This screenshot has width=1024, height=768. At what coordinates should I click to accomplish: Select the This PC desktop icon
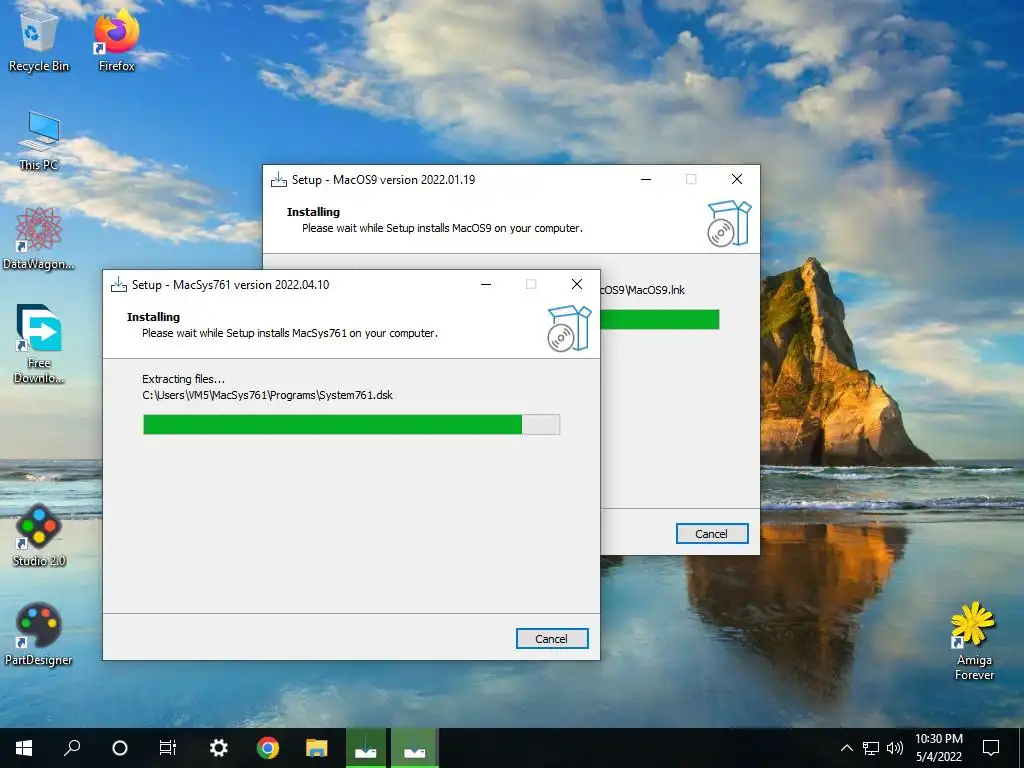click(39, 140)
